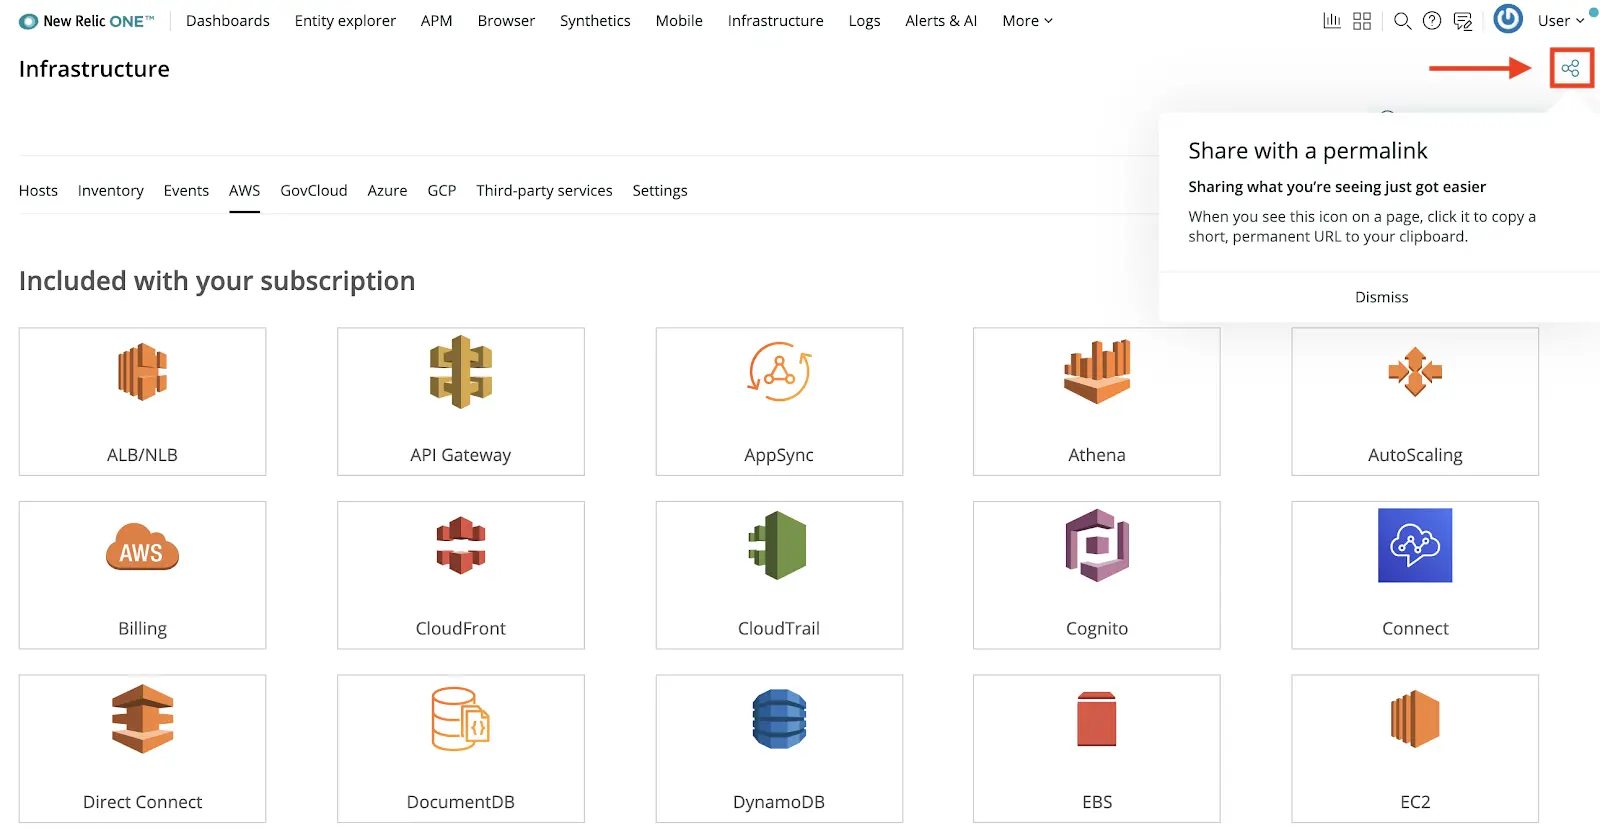Expand the User account dropdown
Image resolution: width=1600 pixels, height=838 pixels.
pyautogui.click(x=1560, y=21)
